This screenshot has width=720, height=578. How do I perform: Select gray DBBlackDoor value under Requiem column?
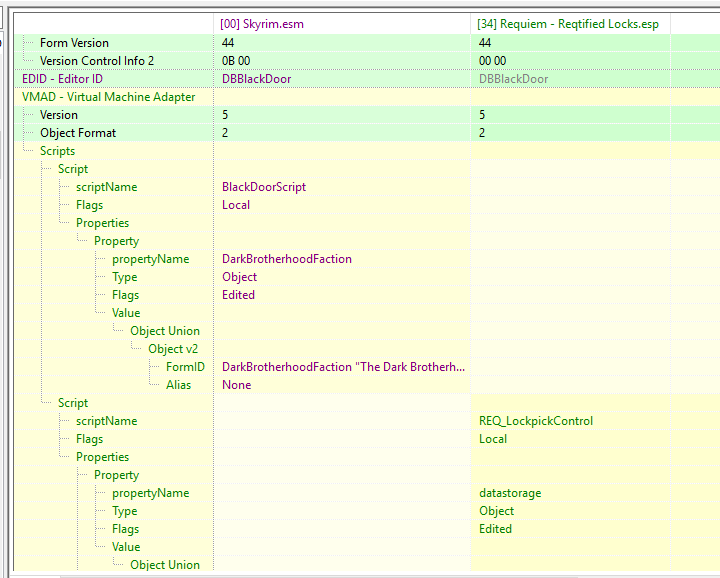click(x=513, y=79)
